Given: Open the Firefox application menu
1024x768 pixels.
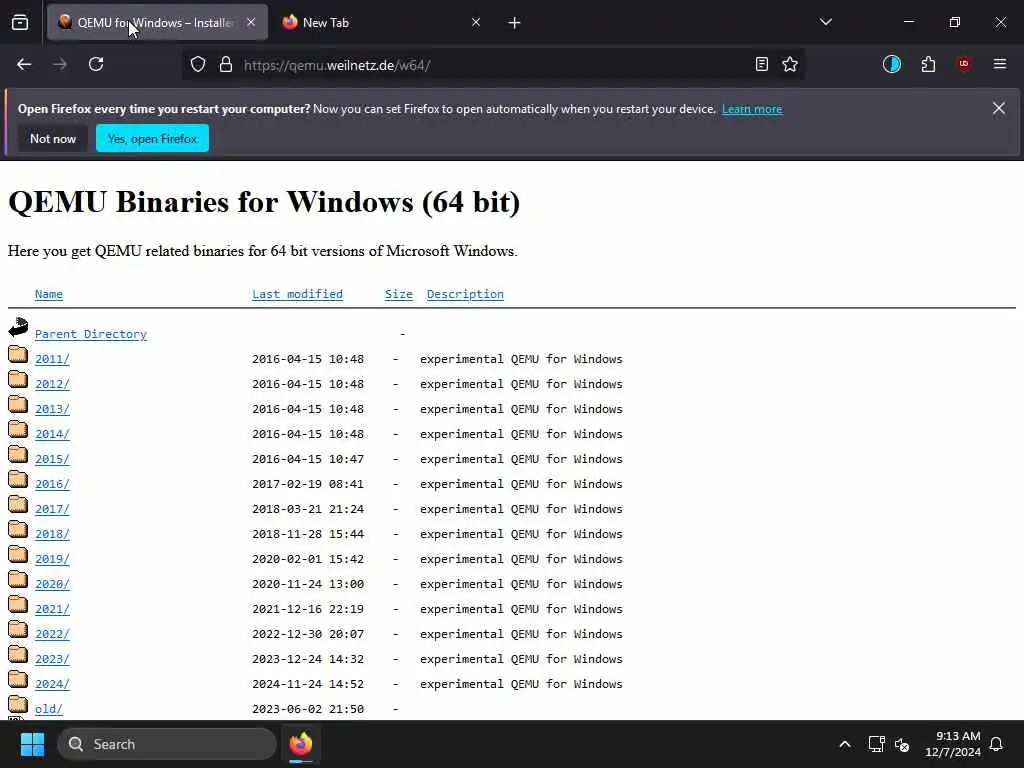Looking at the screenshot, I should coord(1000,64).
